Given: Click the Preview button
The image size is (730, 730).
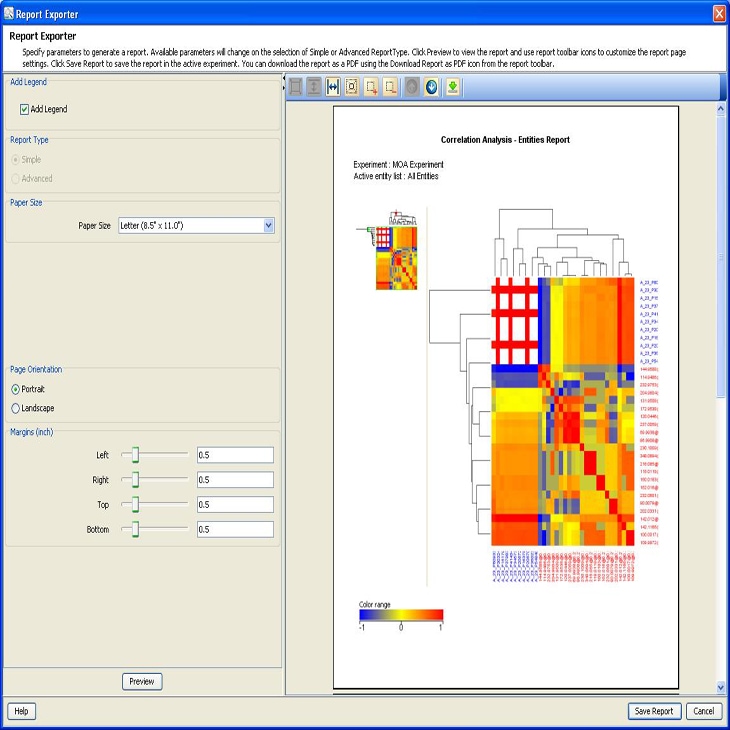Looking at the screenshot, I should click(142, 682).
